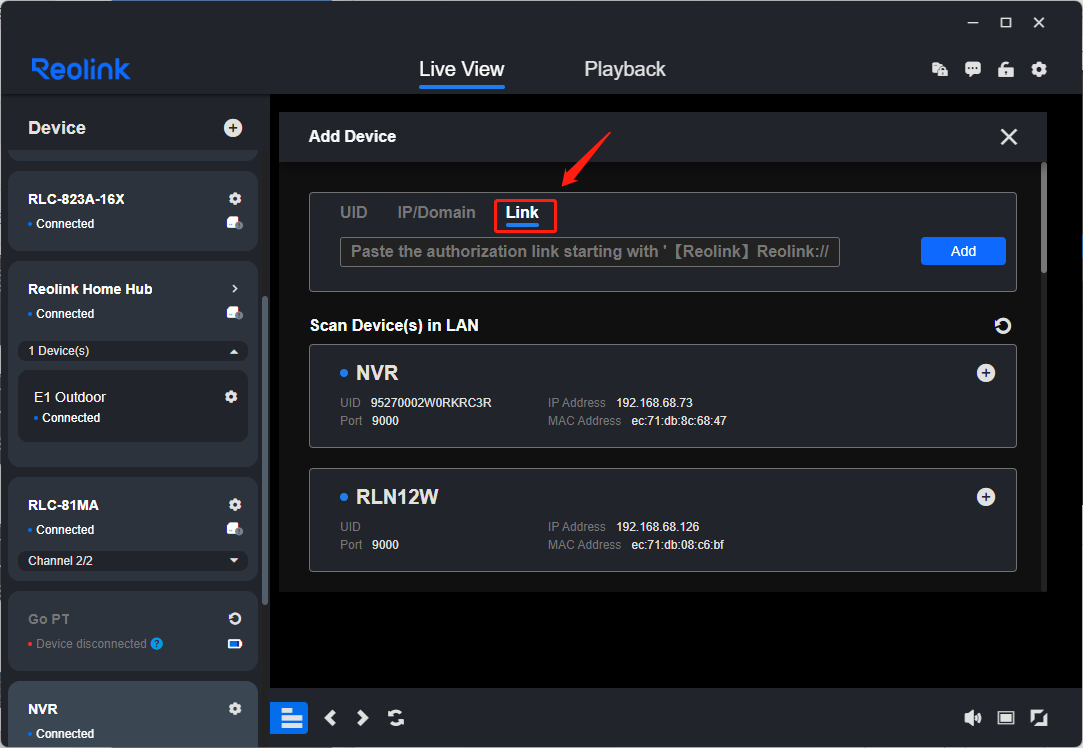Screen dimensions: 1083x748
Task: Go to next page with right arrow
Action: point(363,718)
